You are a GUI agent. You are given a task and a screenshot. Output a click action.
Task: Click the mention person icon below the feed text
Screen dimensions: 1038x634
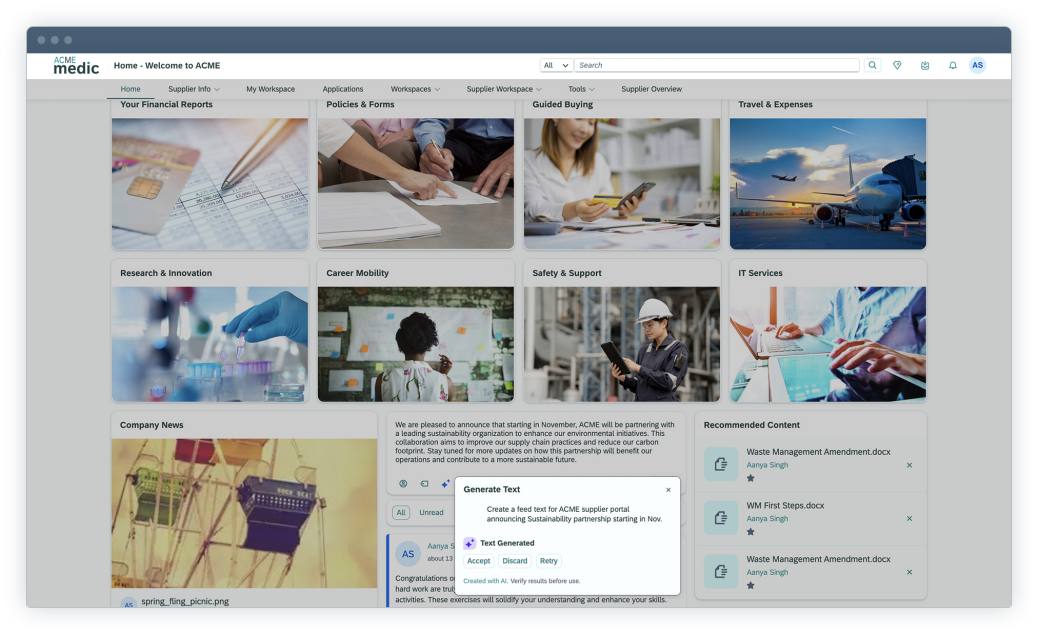(x=403, y=484)
